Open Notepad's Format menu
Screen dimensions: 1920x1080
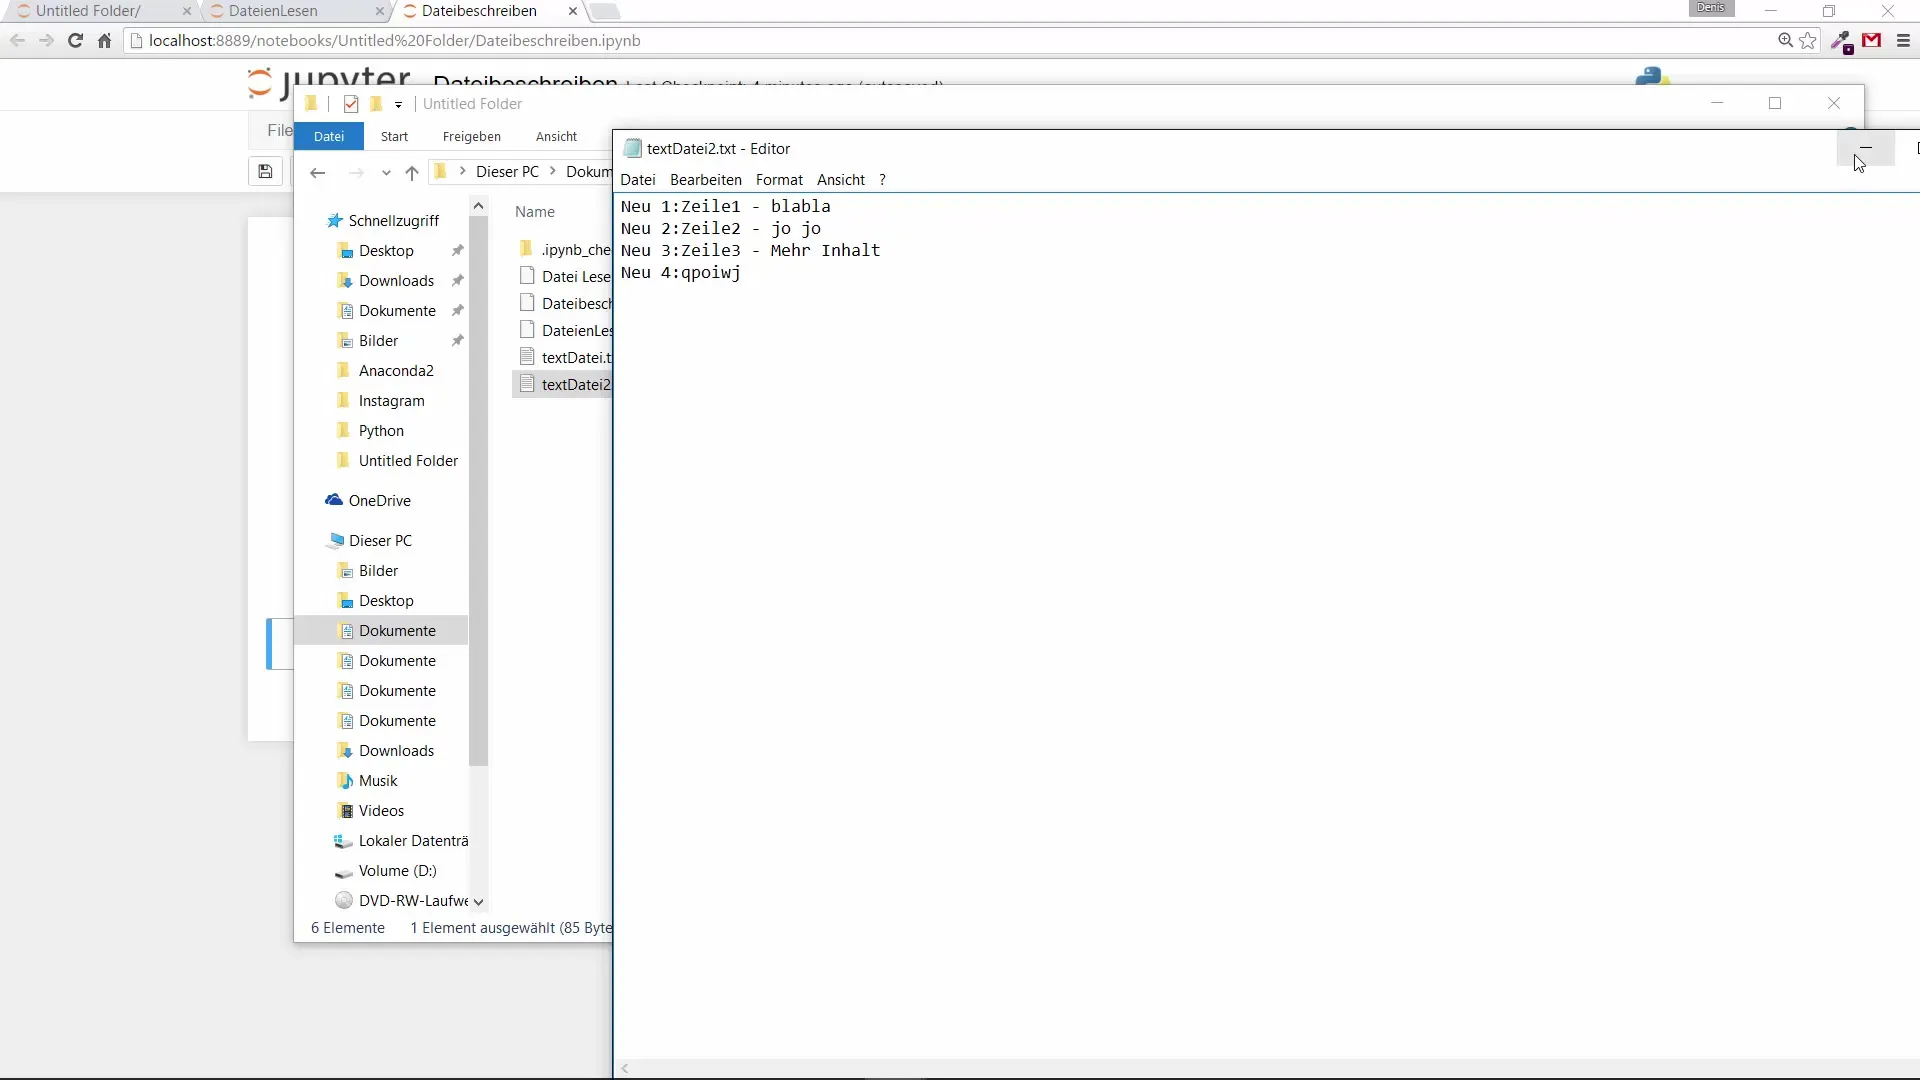click(779, 180)
